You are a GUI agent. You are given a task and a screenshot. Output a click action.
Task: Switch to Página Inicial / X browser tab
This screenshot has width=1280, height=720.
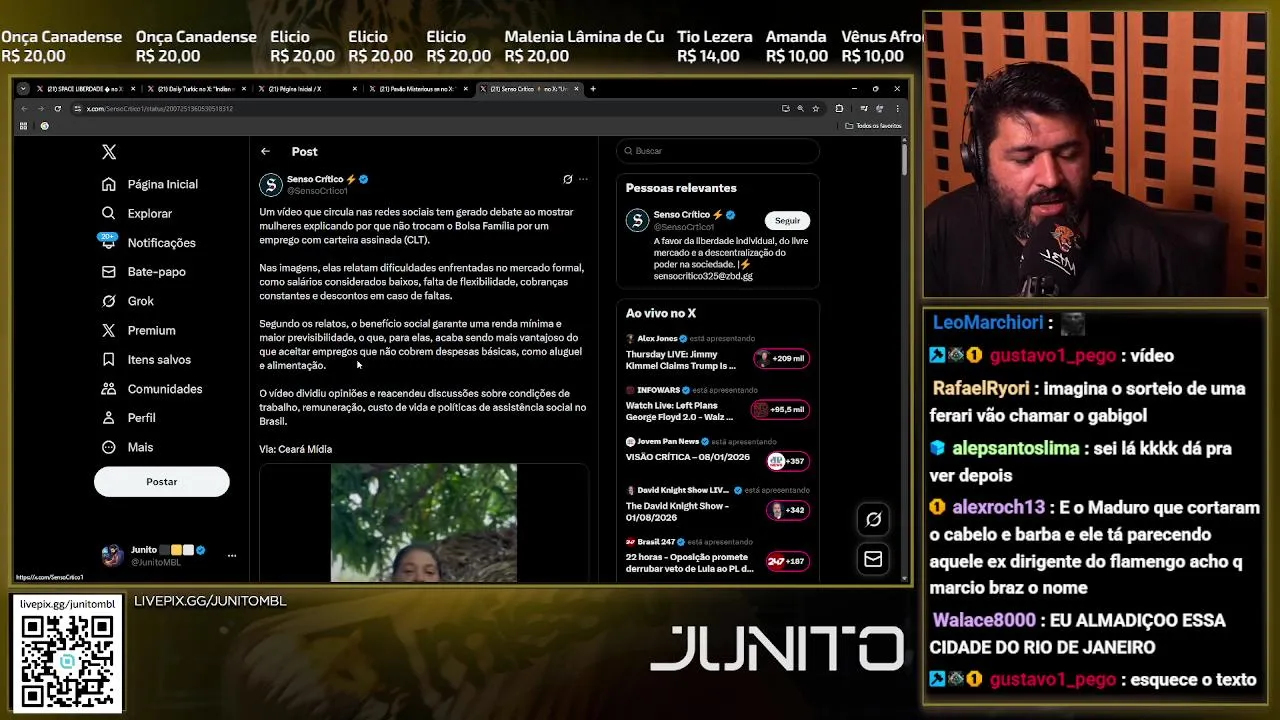click(306, 89)
